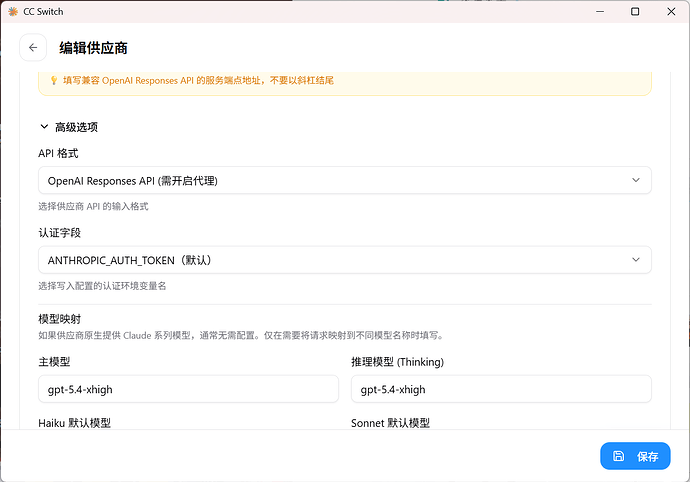Save provider with 保存 button
The image size is (690, 482).
pos(635,456)
